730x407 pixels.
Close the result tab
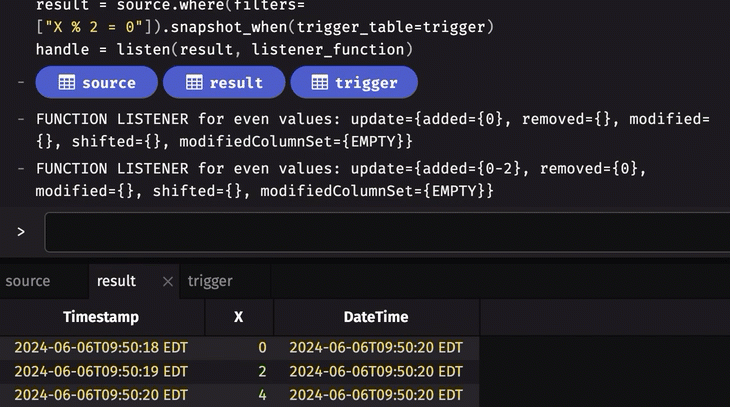(x=167, y=282)
